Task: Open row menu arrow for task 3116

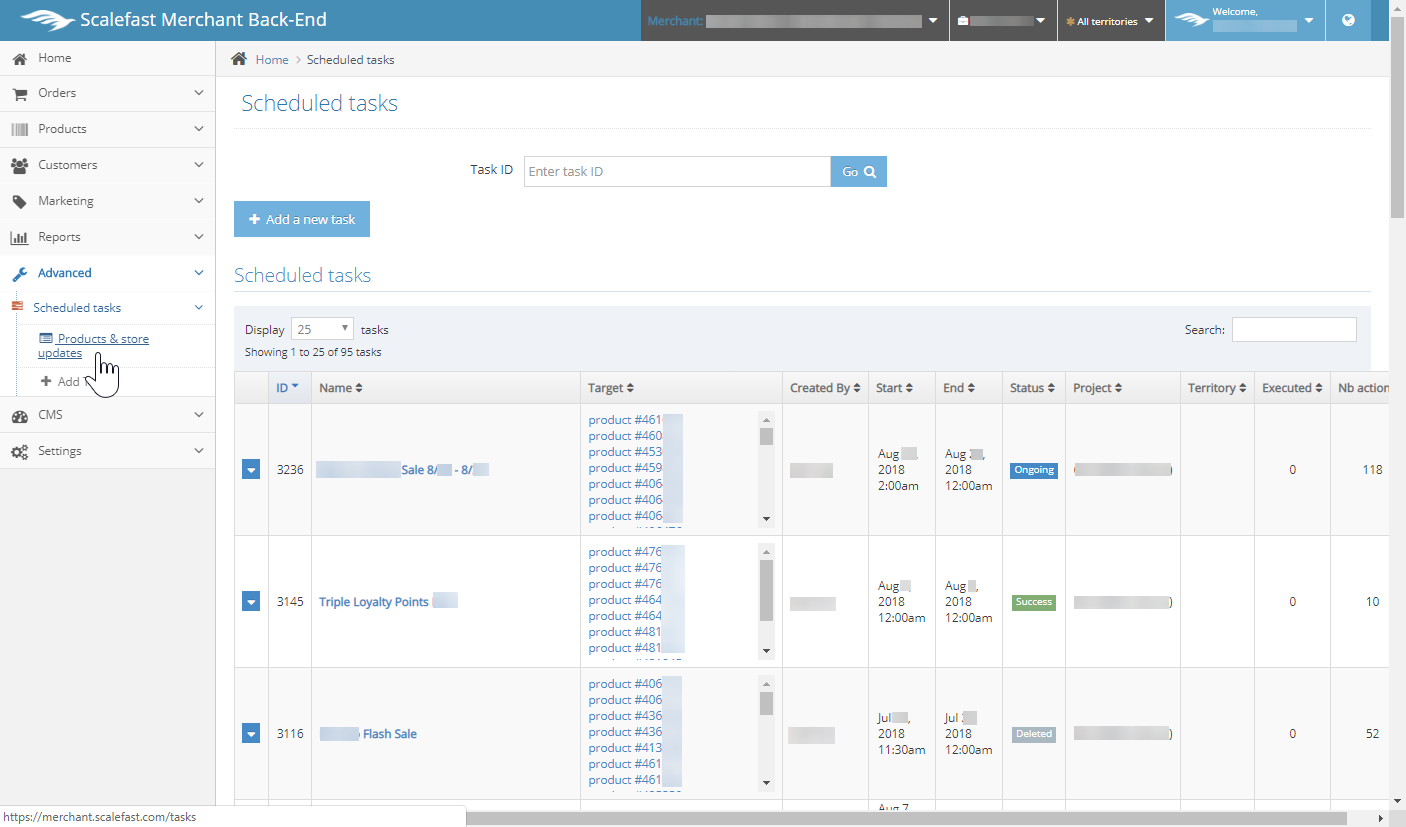Action: (x=251, y=733)
